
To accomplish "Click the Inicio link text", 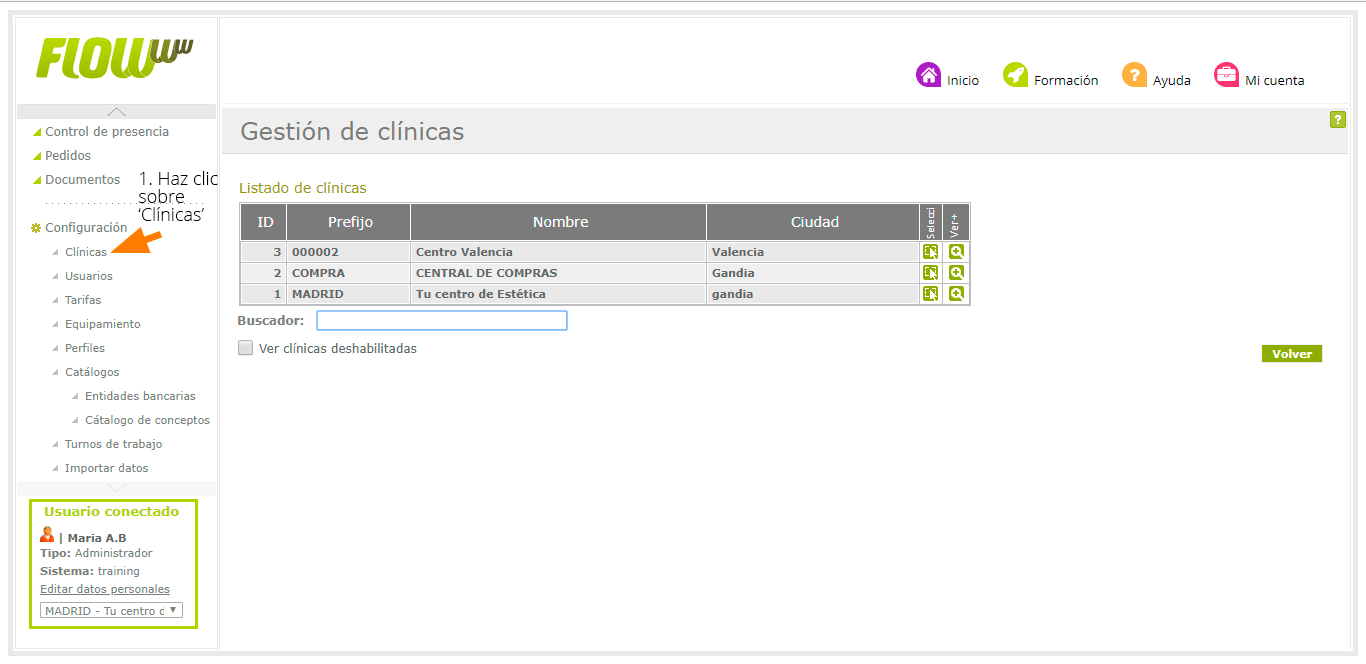I will [x=963, y=80].
